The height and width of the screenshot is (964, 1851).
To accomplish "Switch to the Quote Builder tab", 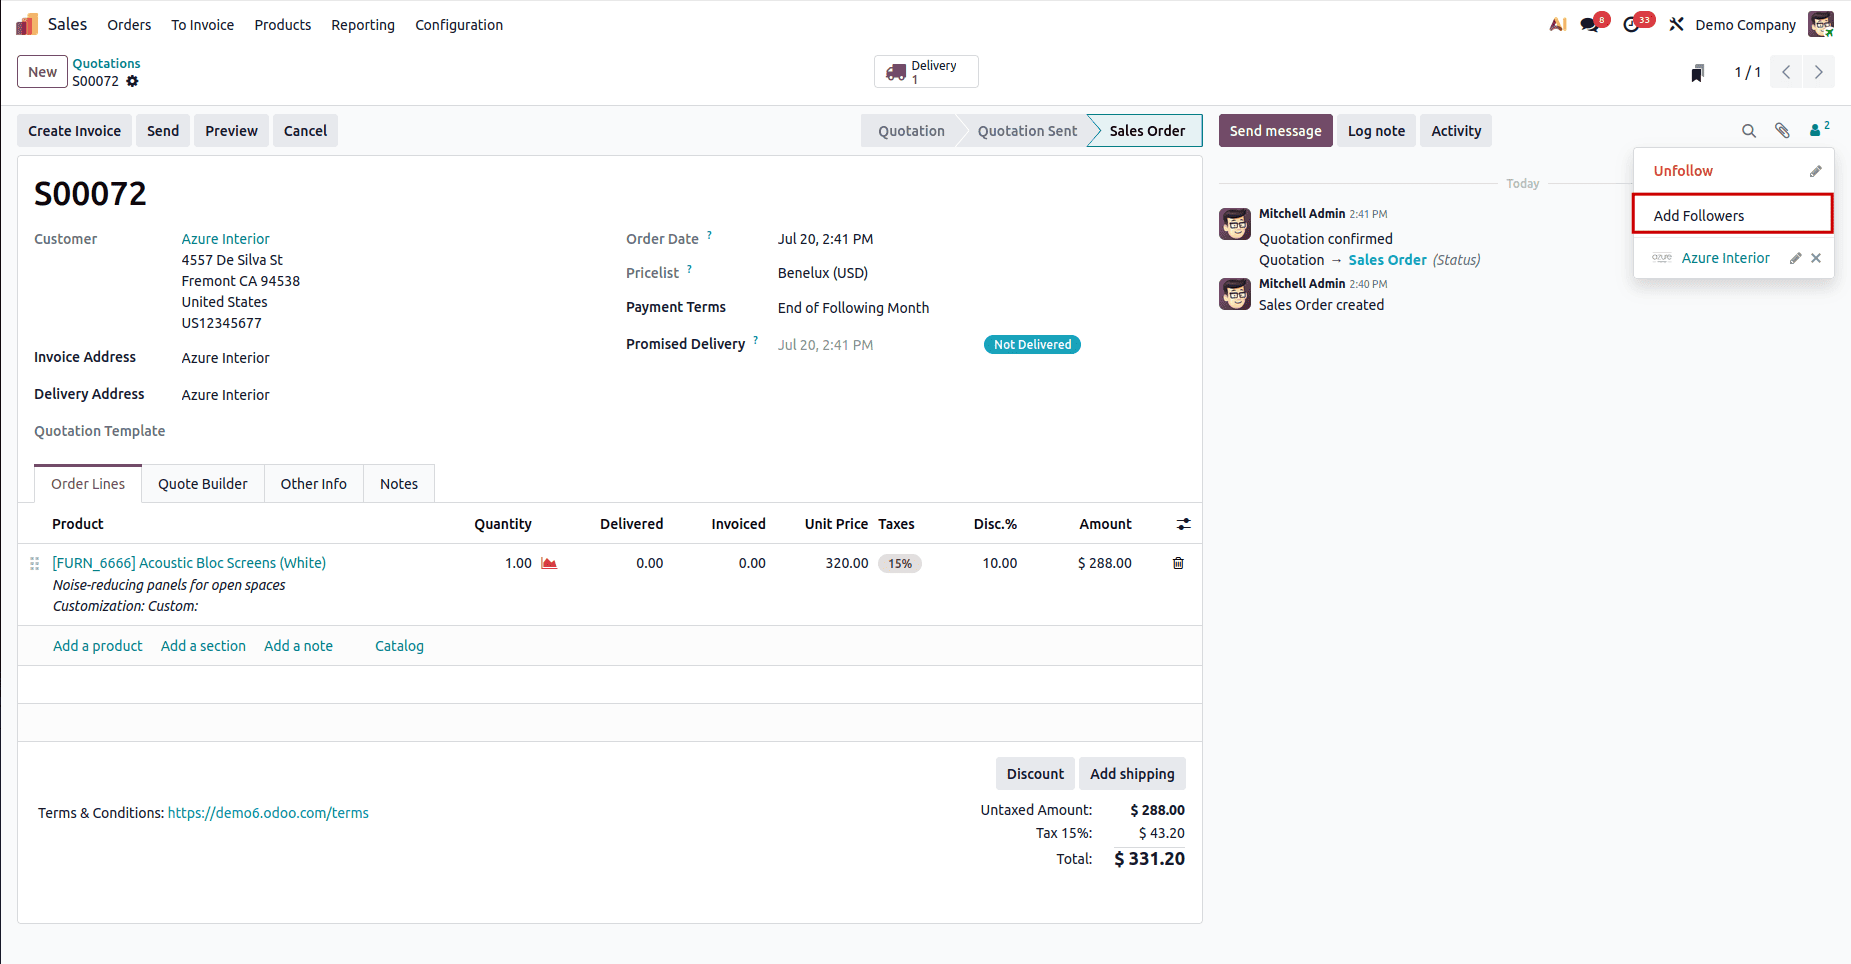I will [203, 484].
